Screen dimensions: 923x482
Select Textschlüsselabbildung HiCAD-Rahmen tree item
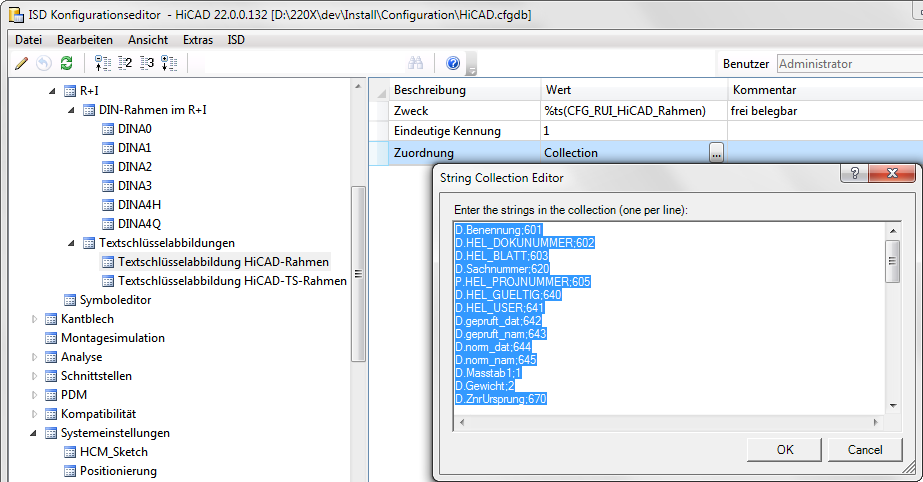coord(223,262)
